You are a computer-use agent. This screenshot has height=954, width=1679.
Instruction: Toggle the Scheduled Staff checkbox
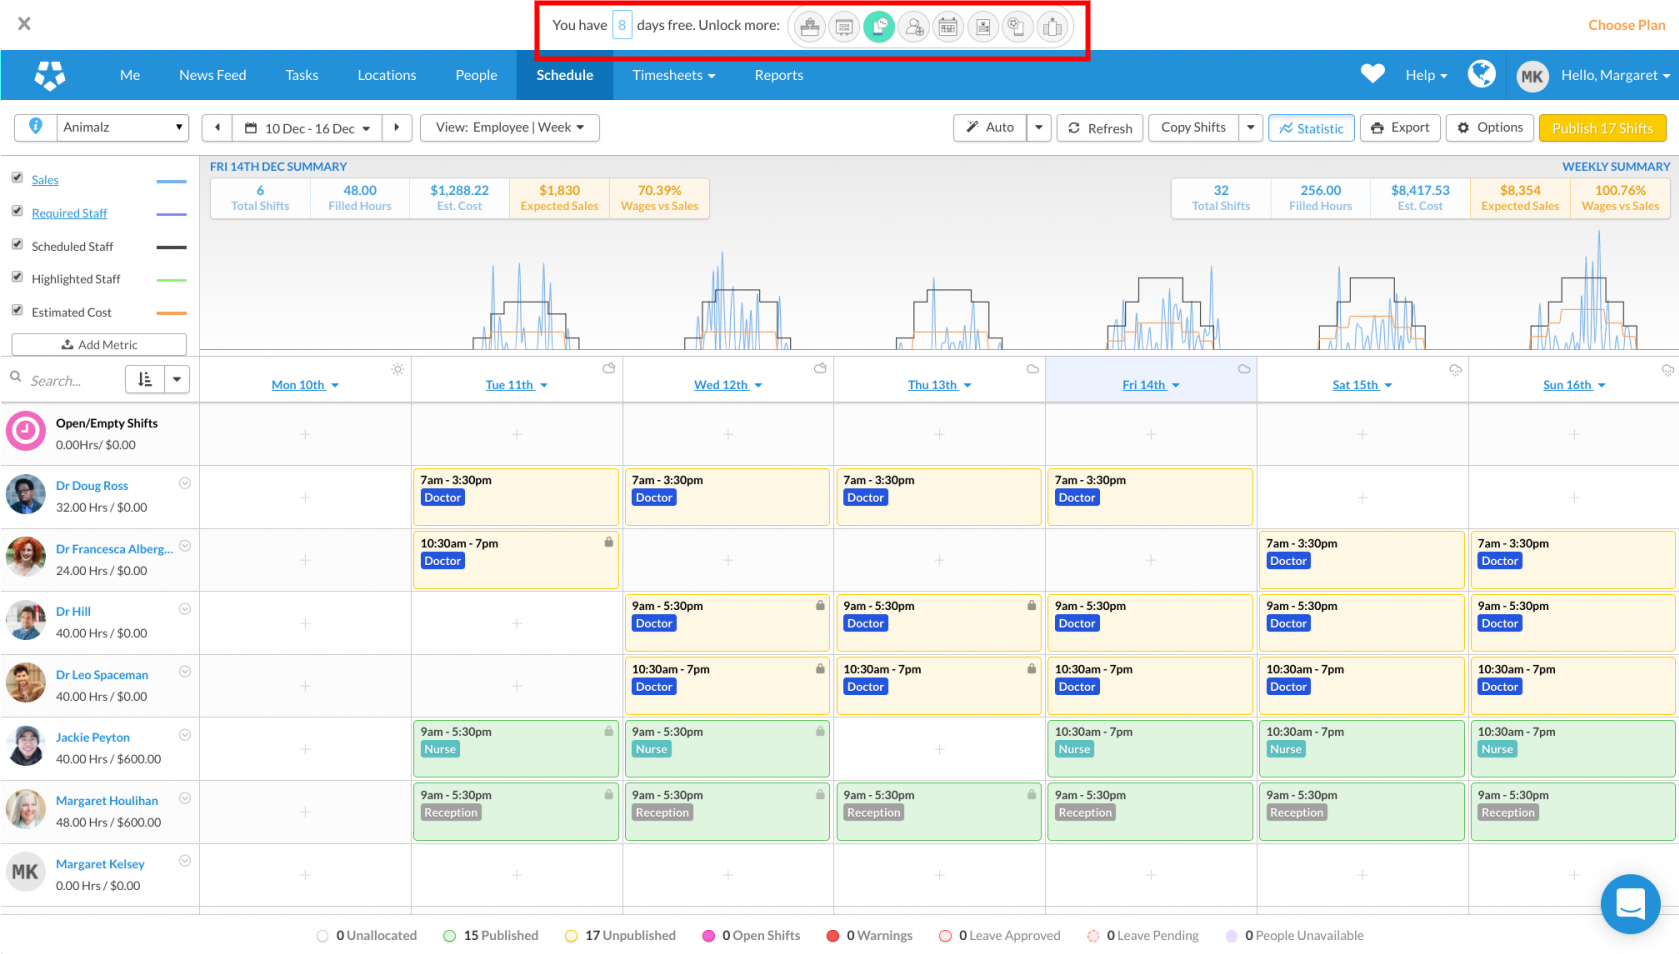(x=17, y=244)
